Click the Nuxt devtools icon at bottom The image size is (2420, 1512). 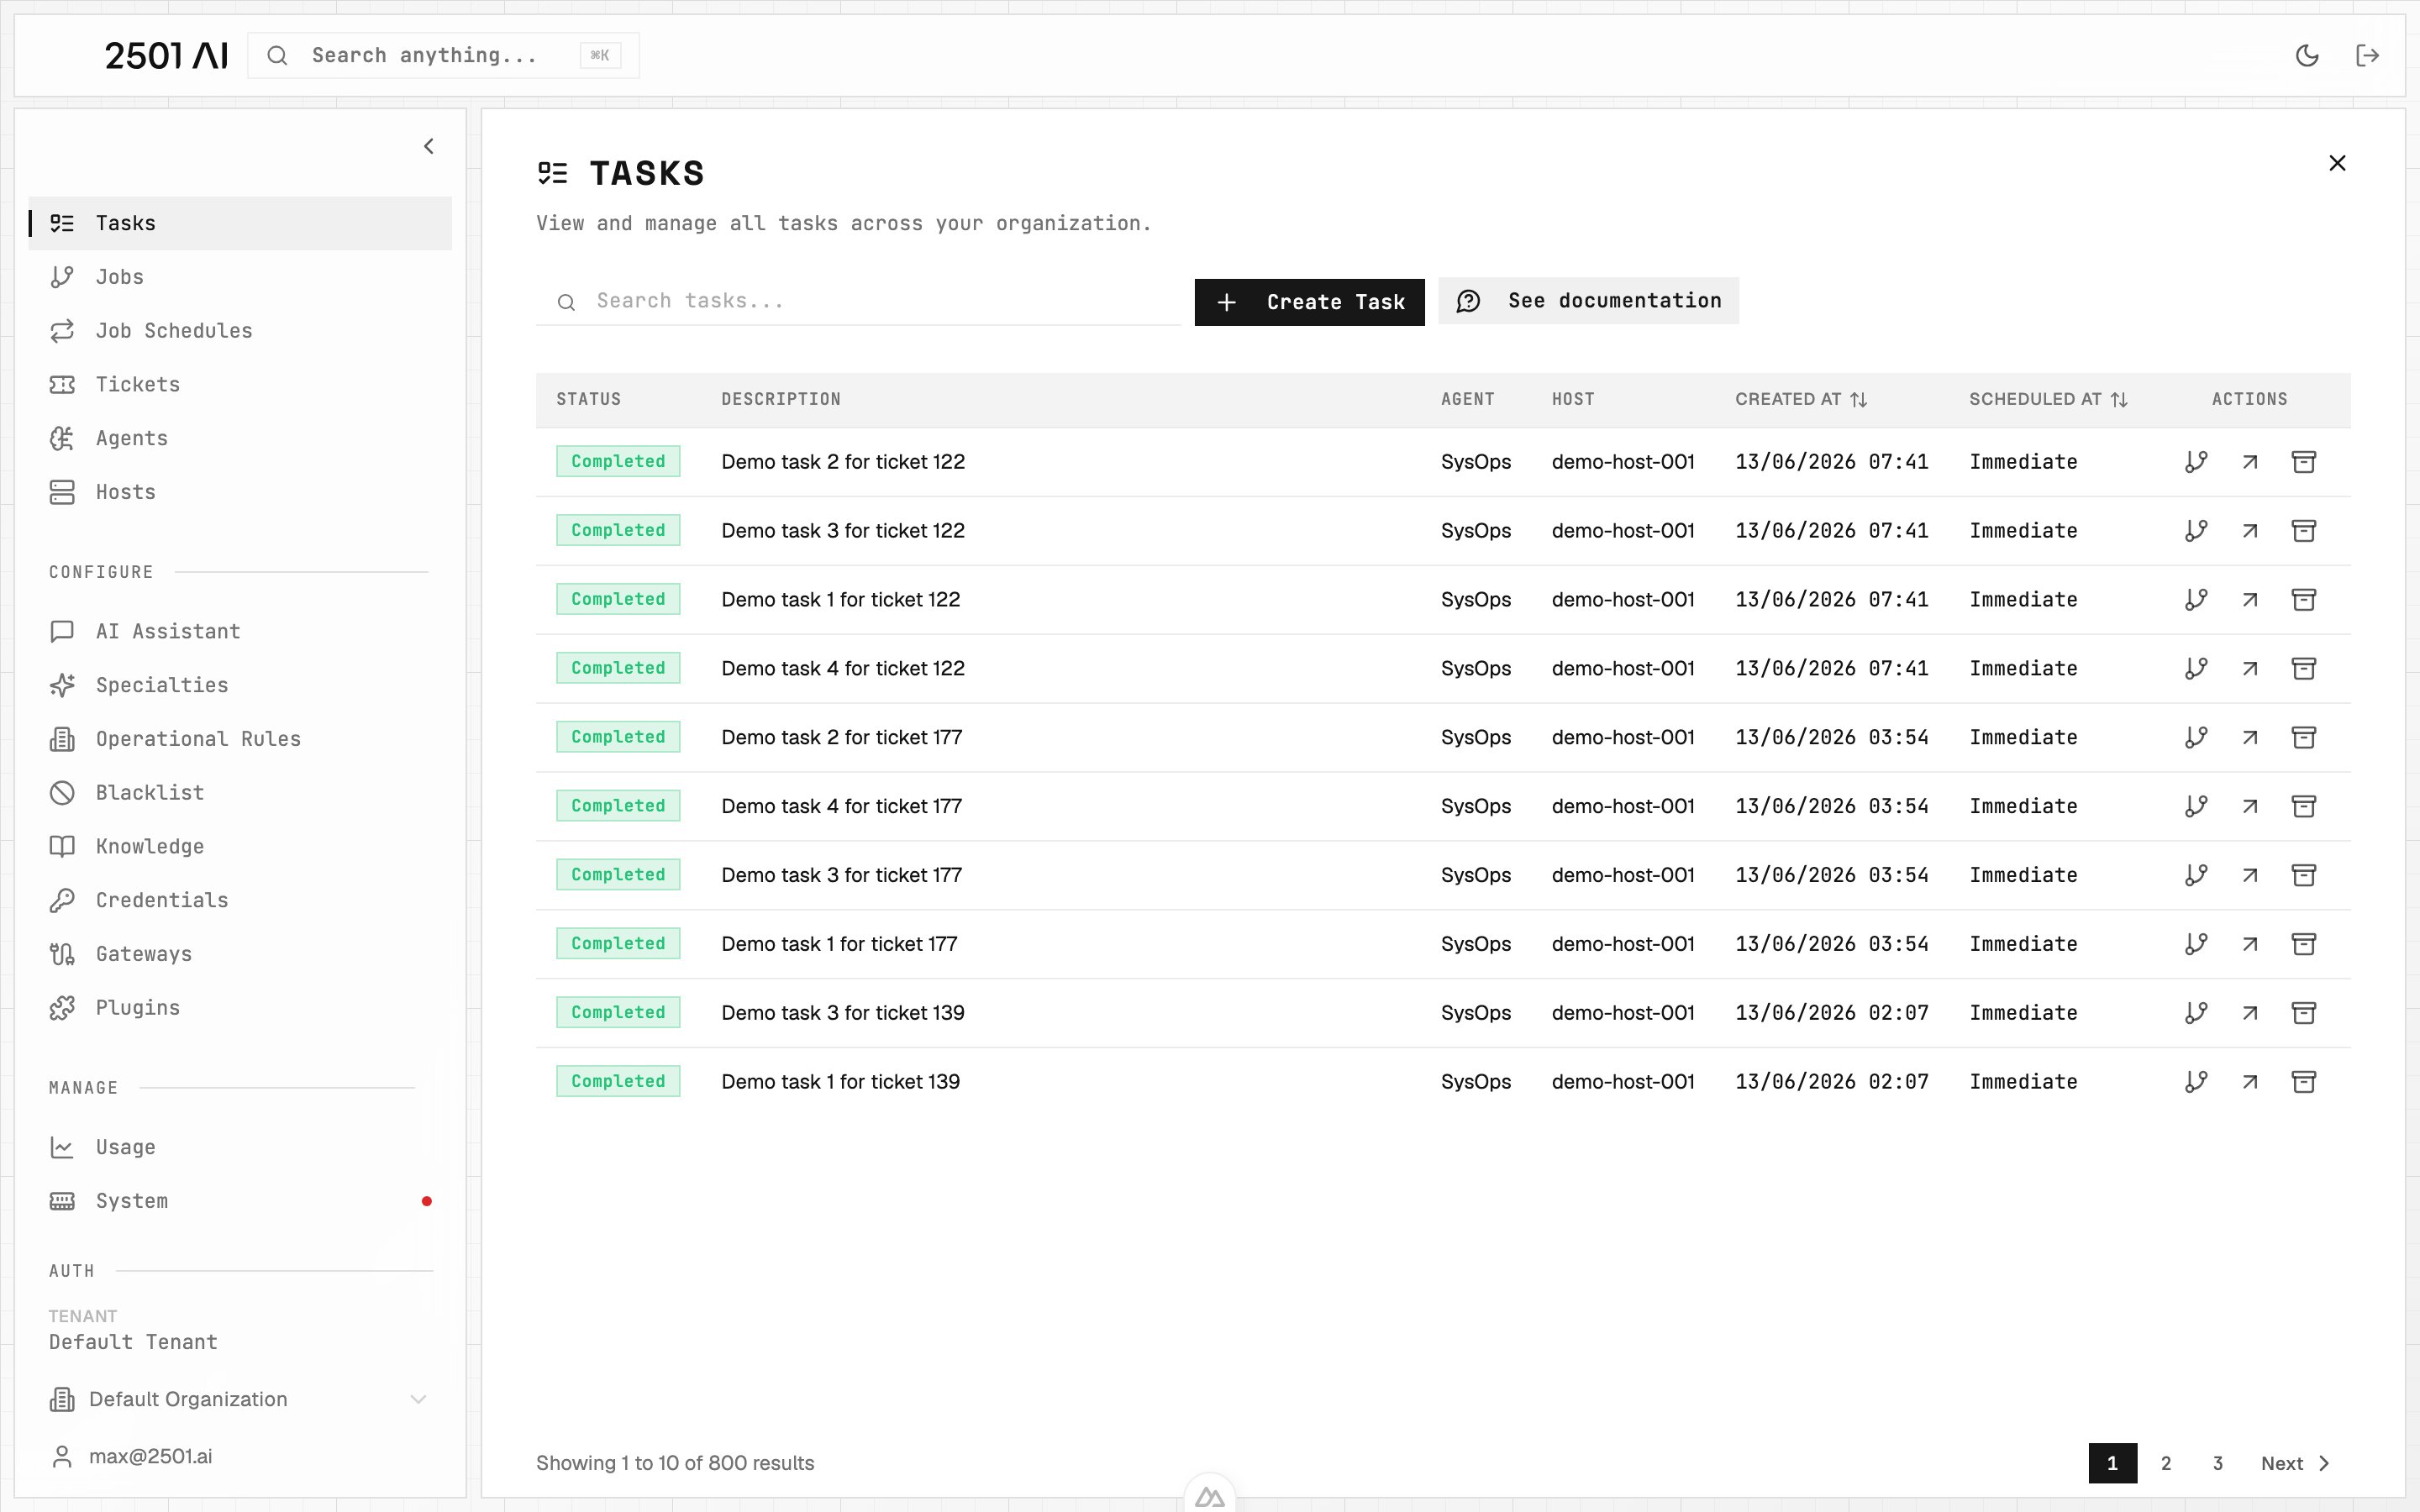pyautogui.click(x=1210, y=1496)
